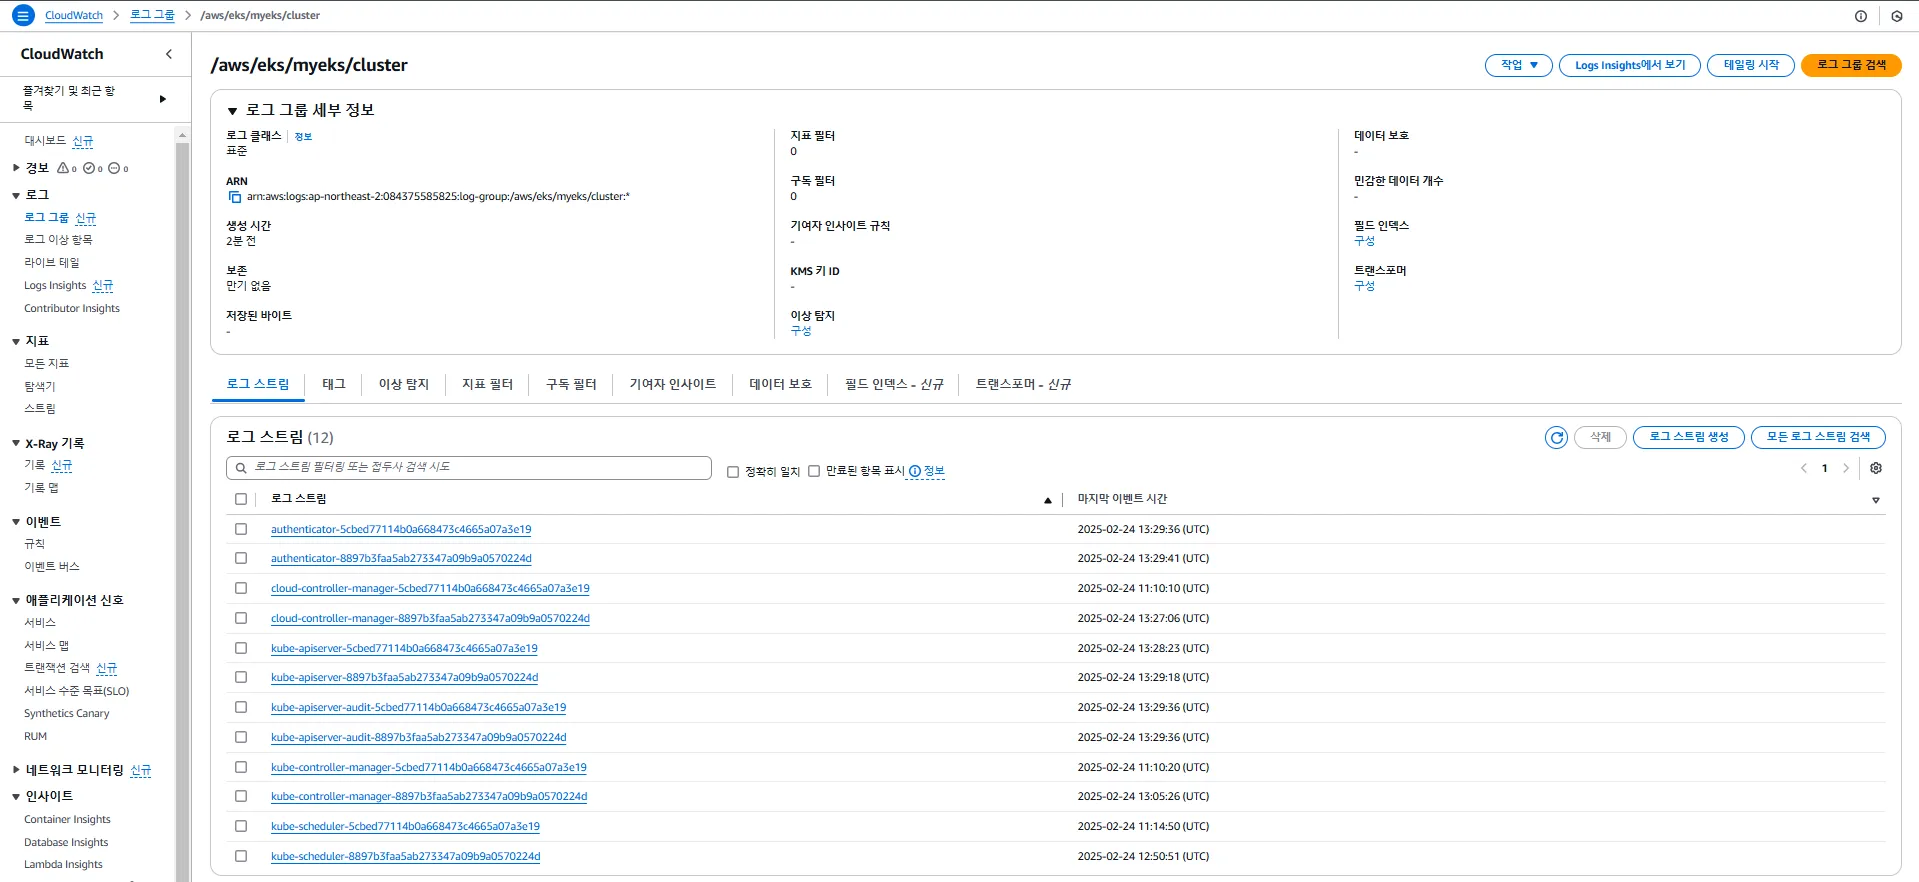This screenshot has width=1919, height=882.
Task: Click the info icon in the top right
Action: pyautogui.click(x=1861, y=16)
